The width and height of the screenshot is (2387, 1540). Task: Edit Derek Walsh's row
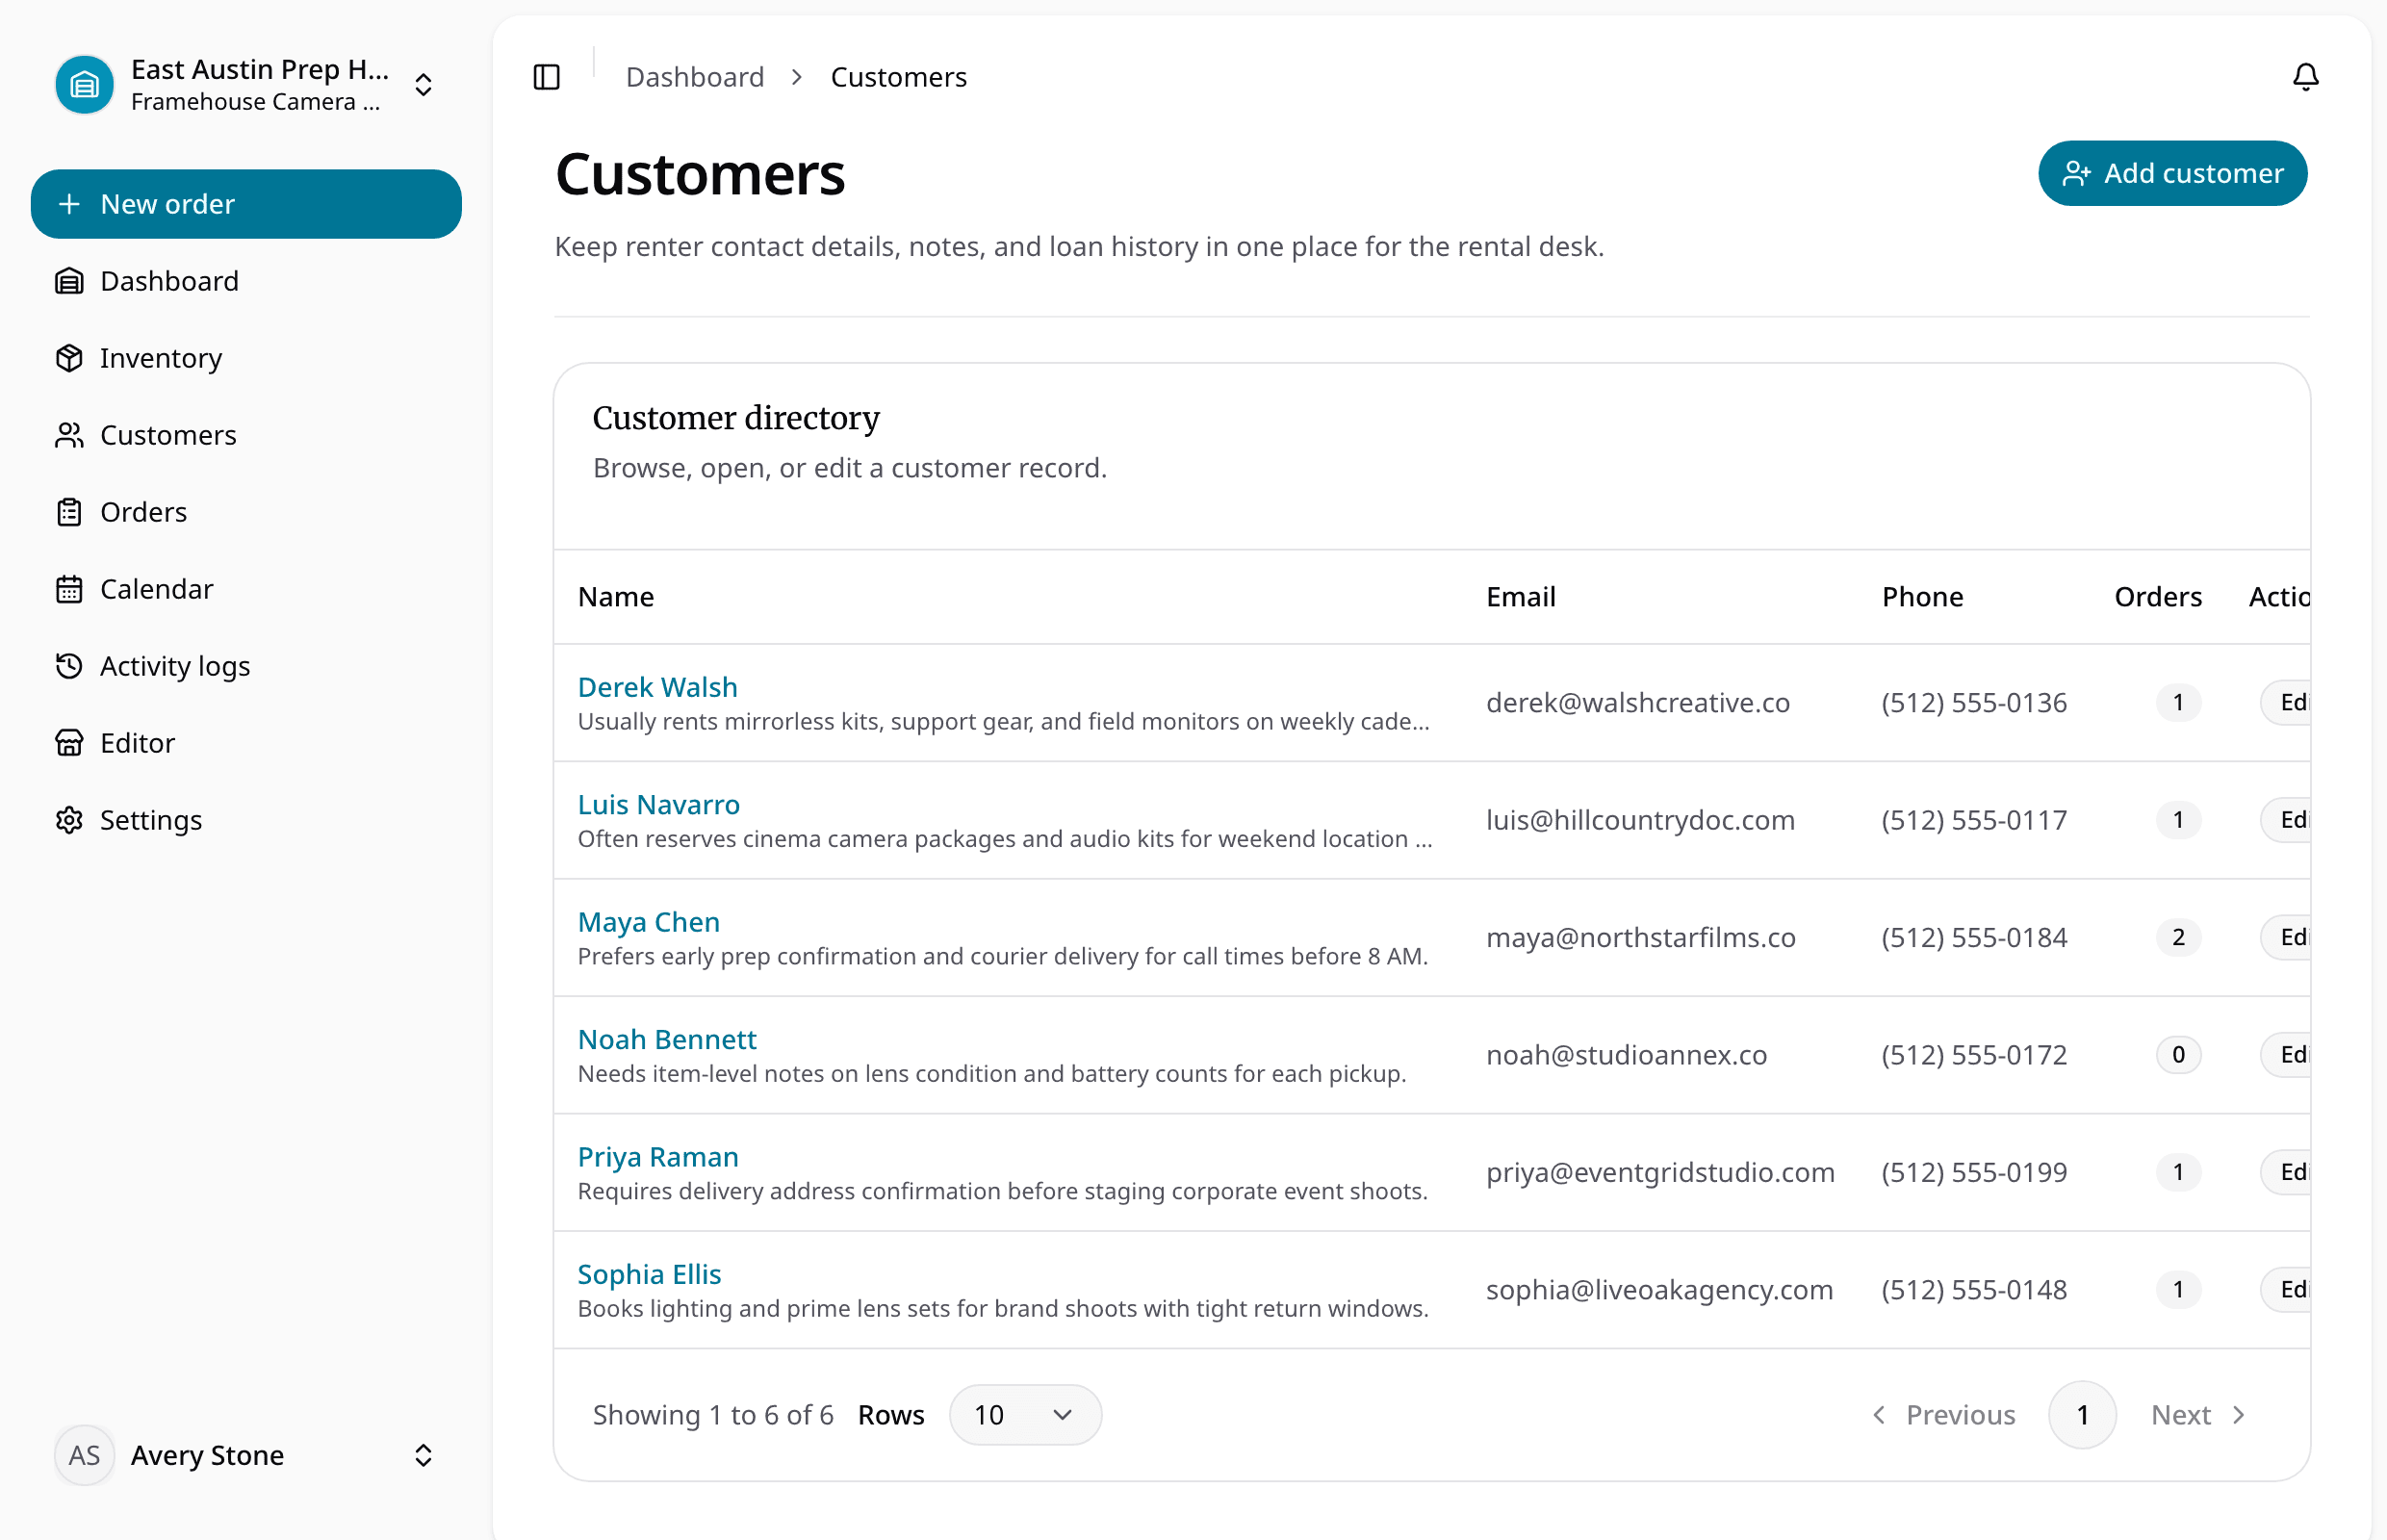coord(2286,702)
